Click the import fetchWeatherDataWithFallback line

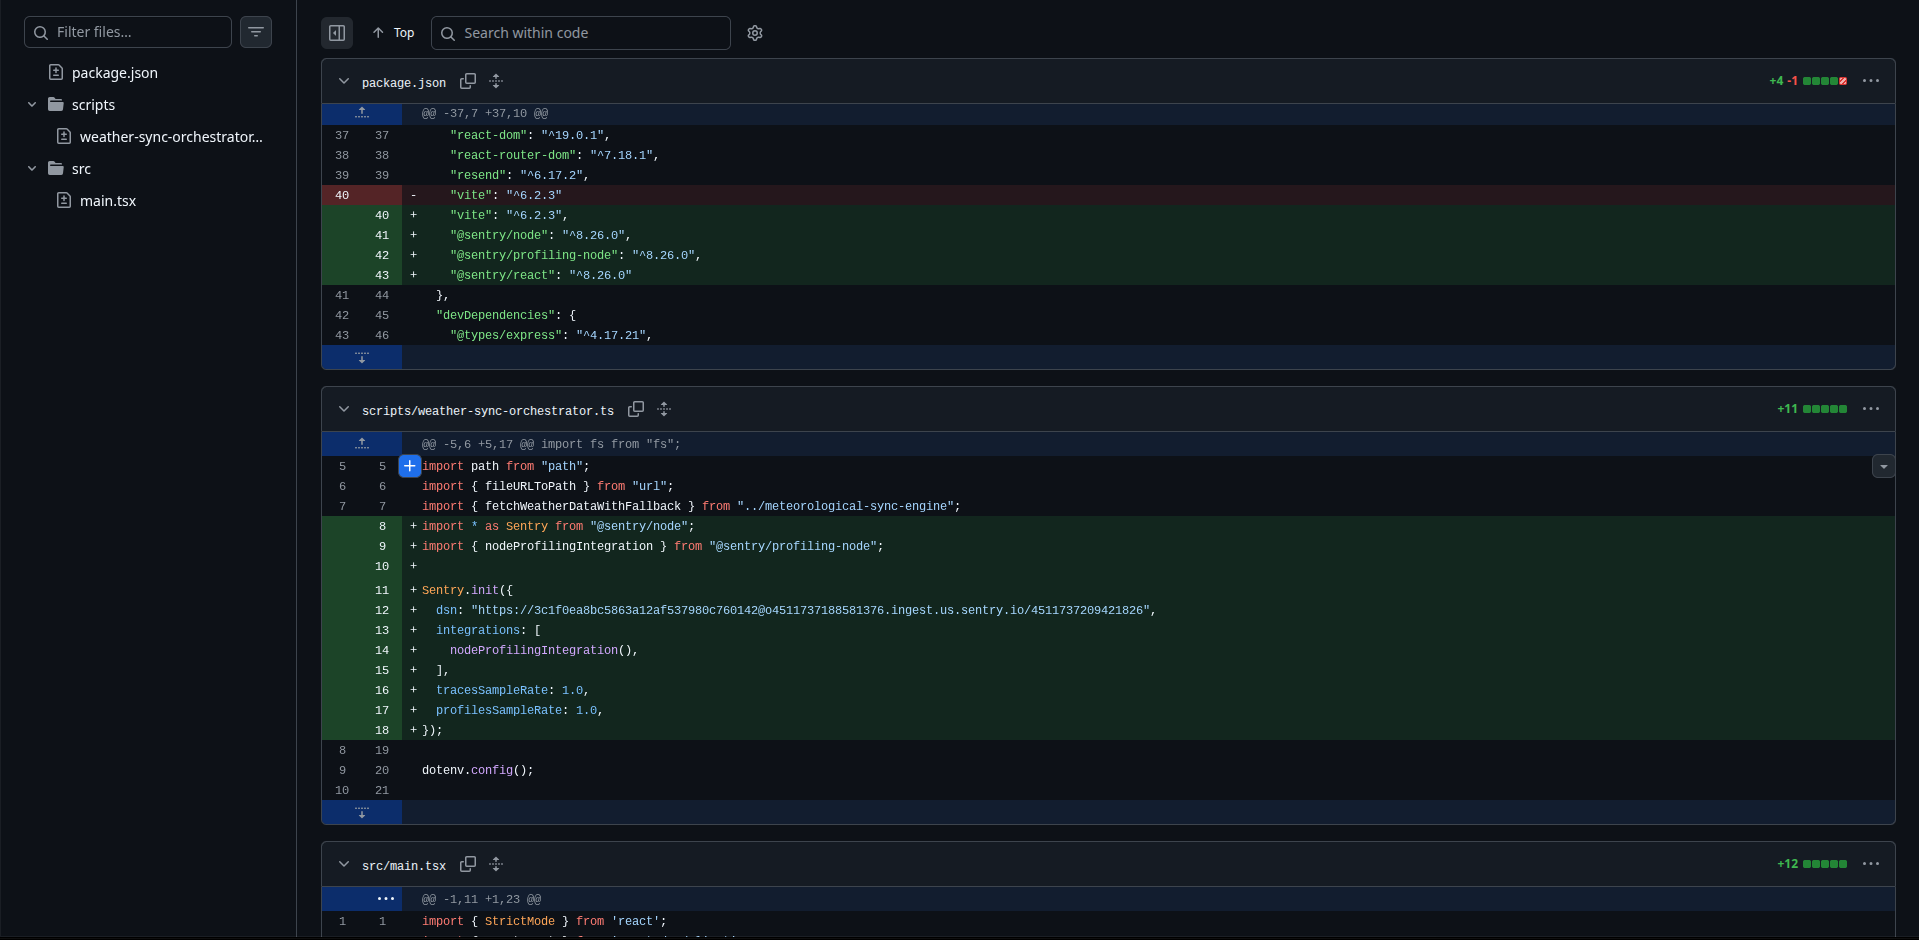coord(1108,506)
